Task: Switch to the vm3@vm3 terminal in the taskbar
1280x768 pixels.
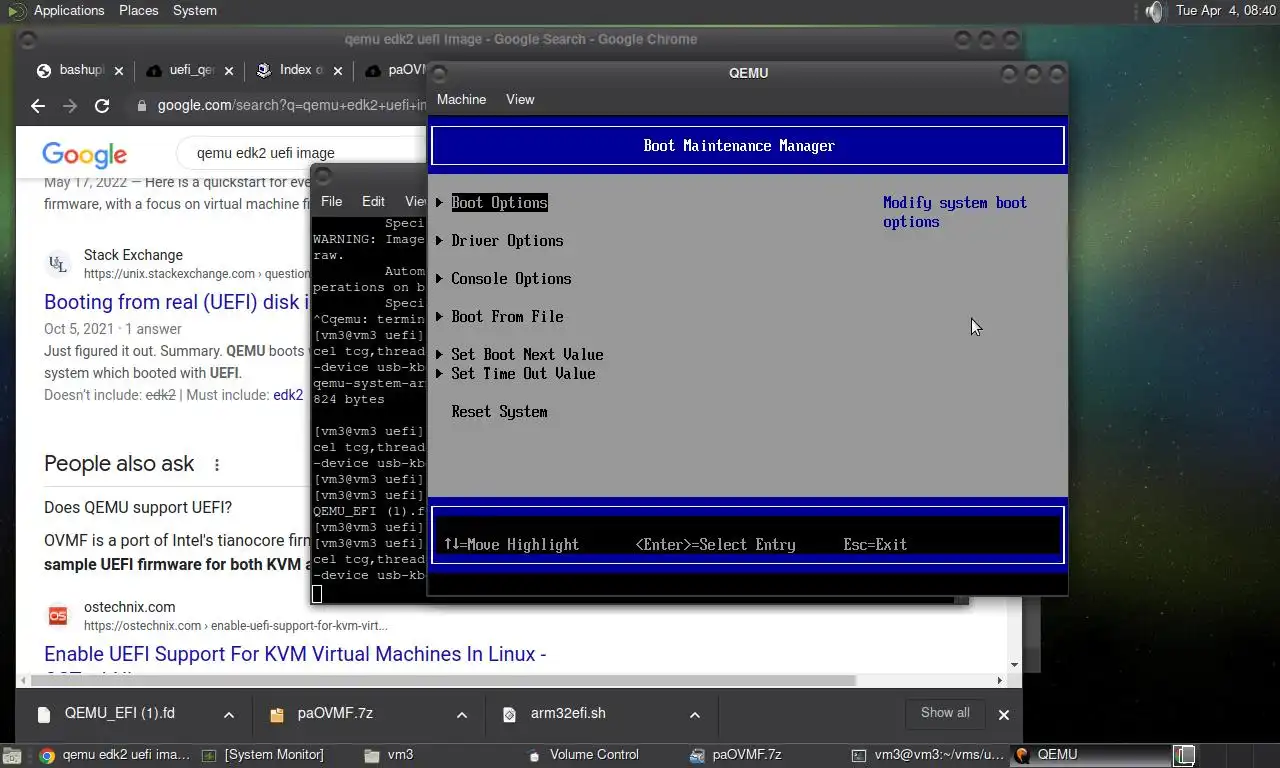Action: pos(928,755)
